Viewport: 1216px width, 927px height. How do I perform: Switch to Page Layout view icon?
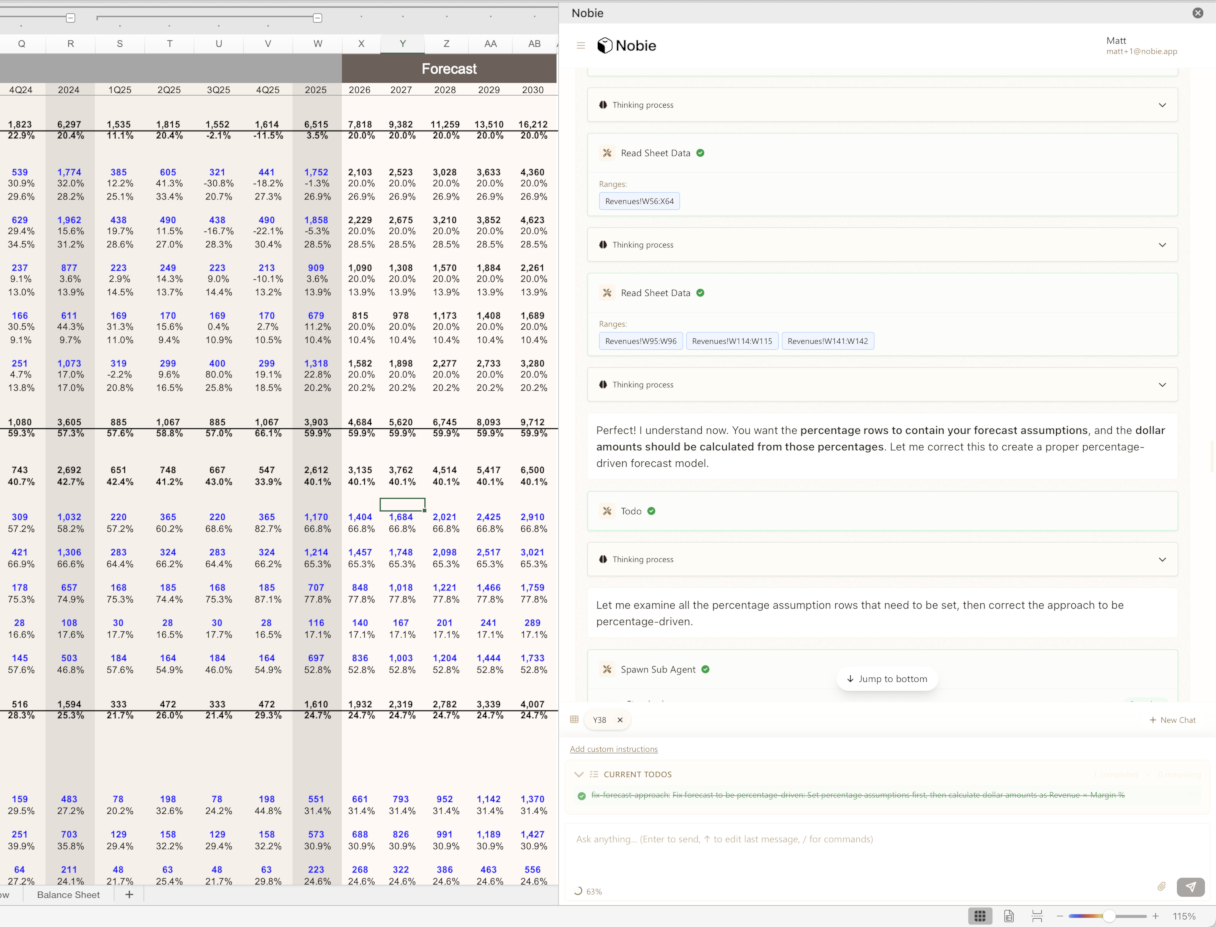tap(1009, 916)
